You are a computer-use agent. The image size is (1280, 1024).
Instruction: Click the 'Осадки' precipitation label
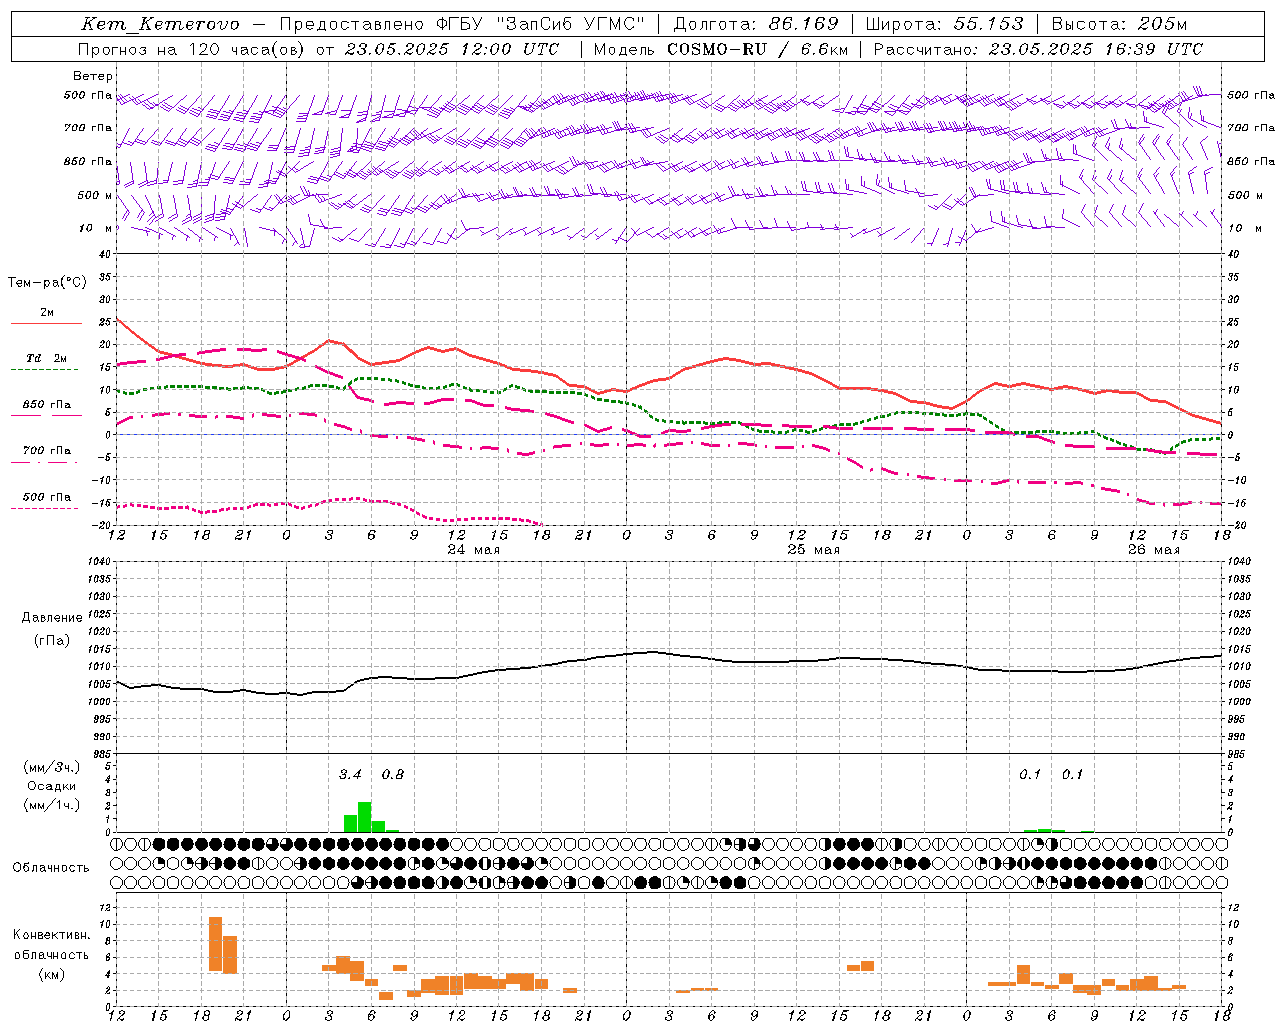(52, 786)
